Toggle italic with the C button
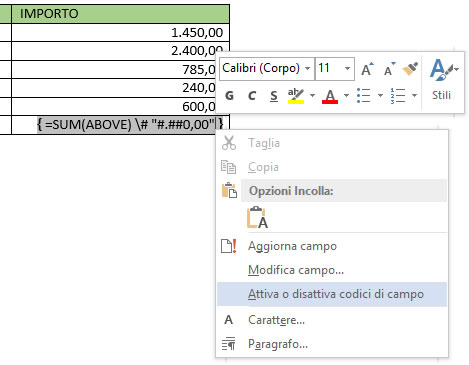 (252, 96)
